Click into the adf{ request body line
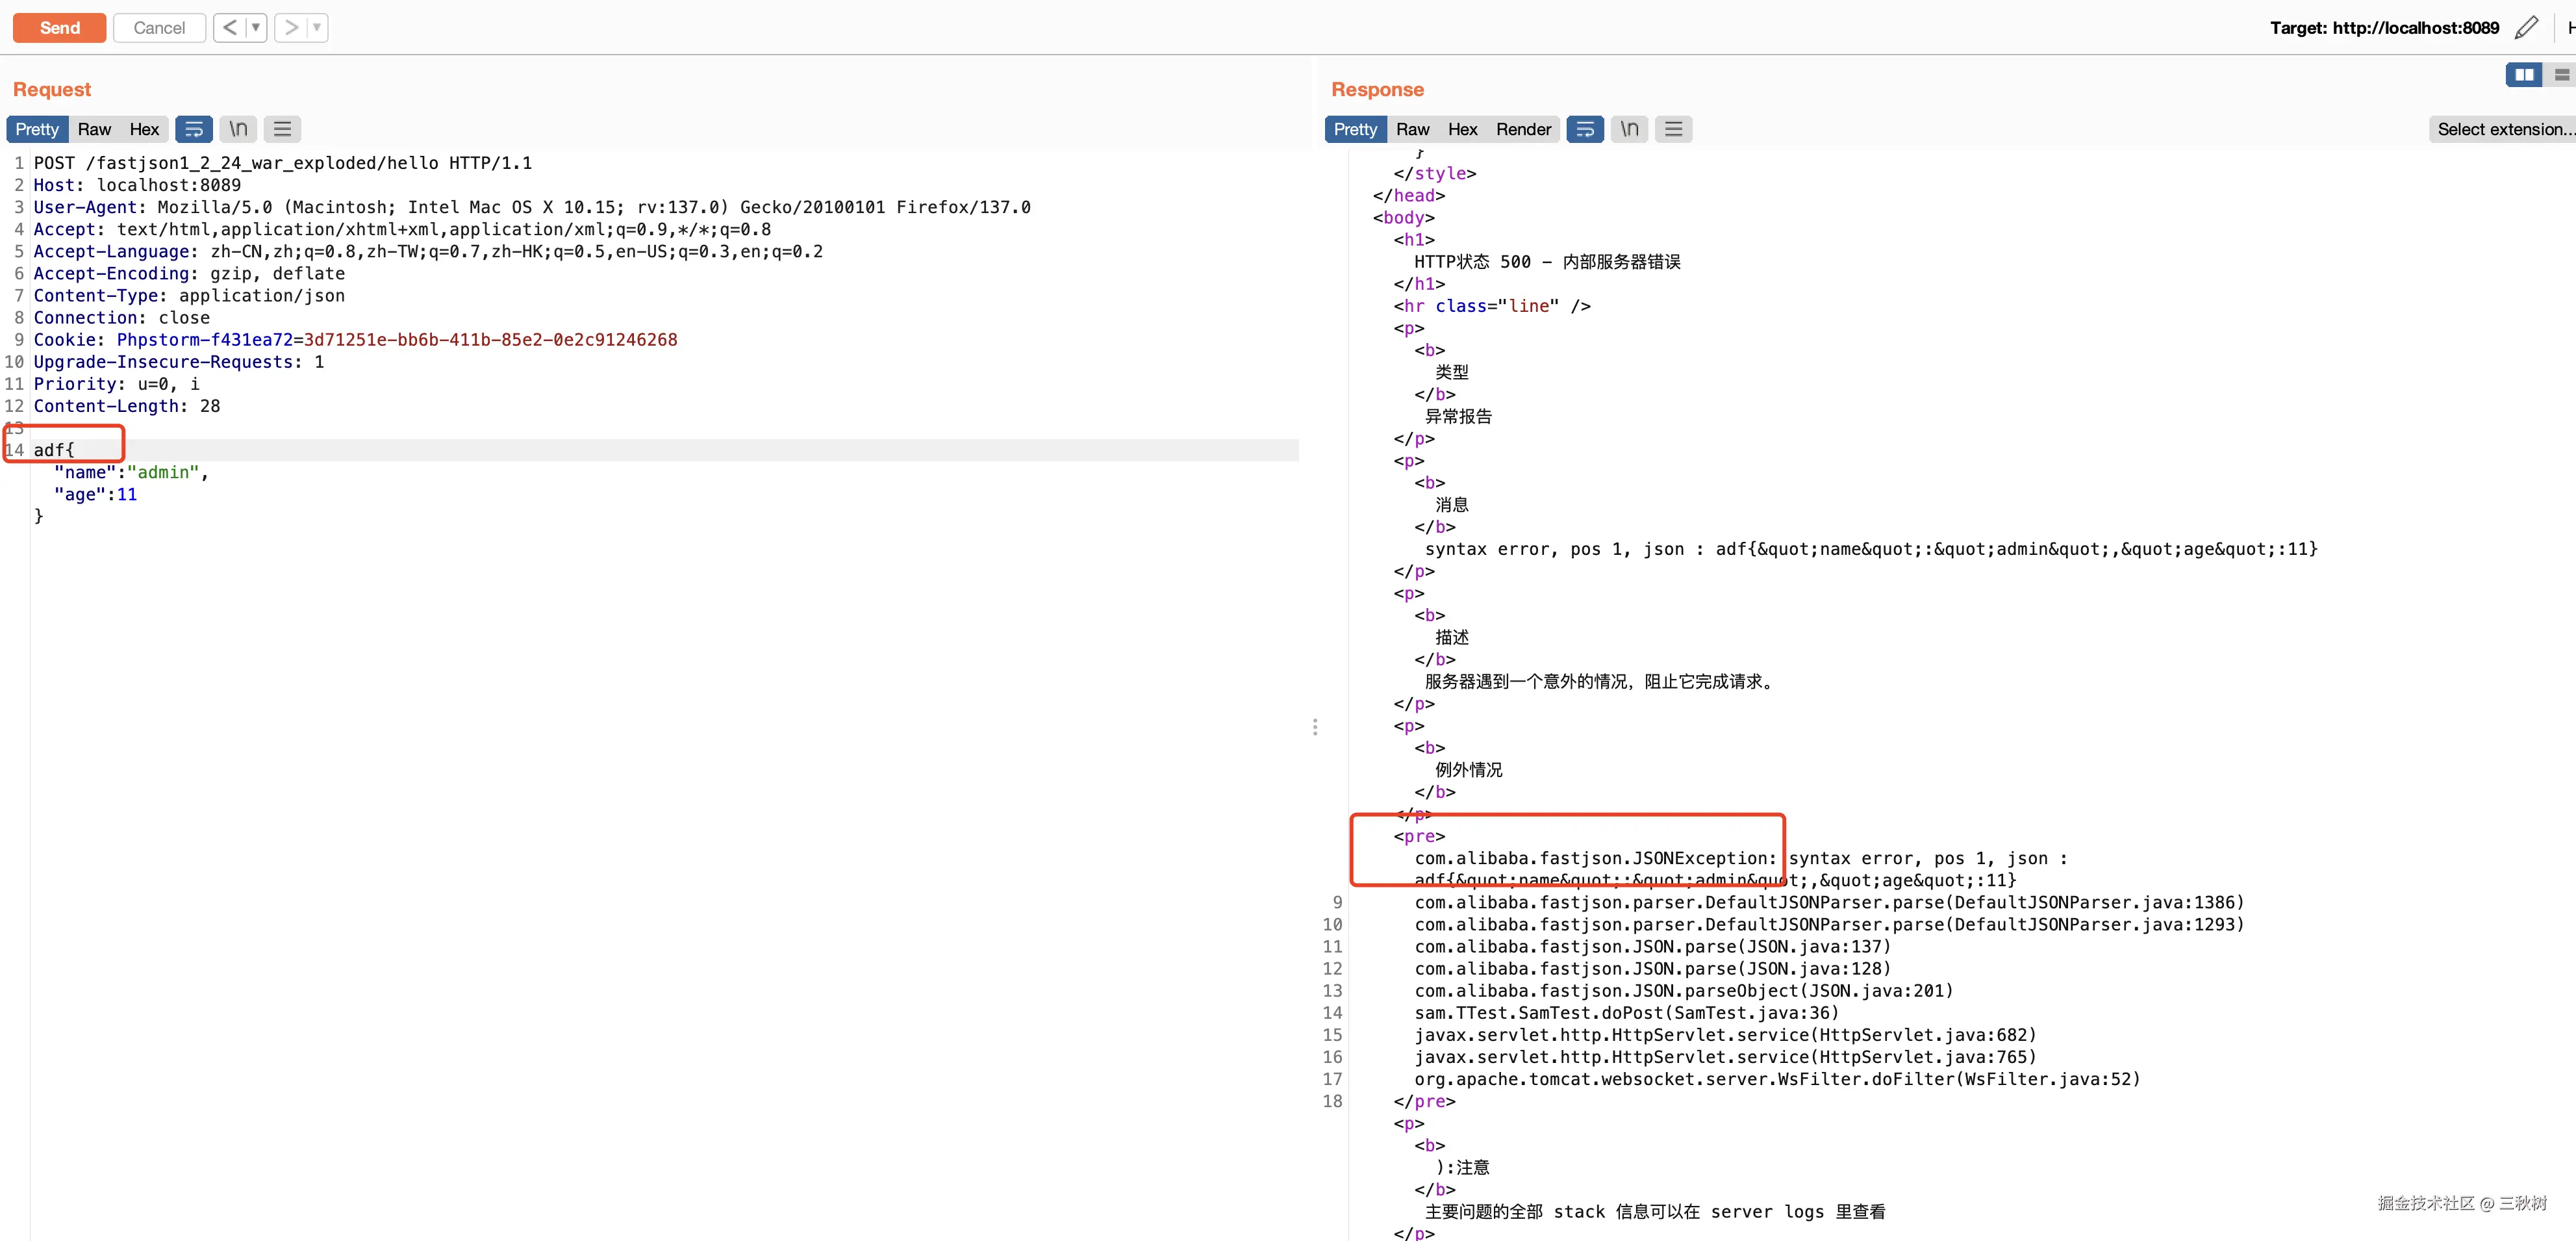The image size is (2576, 1241). coord(54,450)
